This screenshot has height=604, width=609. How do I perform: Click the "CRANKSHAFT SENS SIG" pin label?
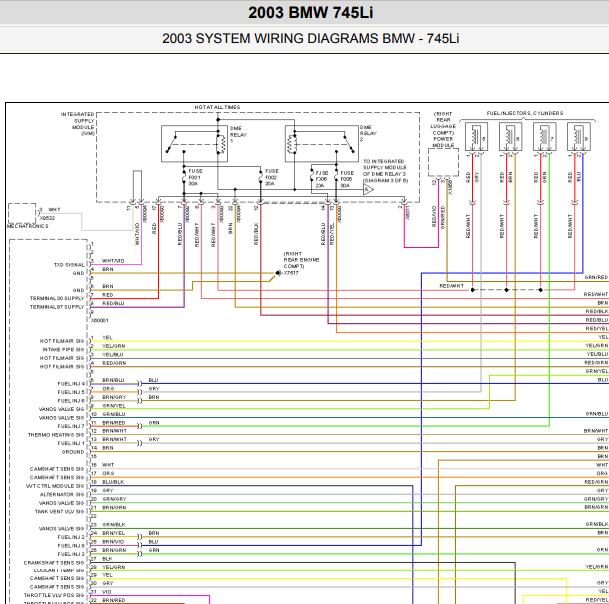coord(54,563)
